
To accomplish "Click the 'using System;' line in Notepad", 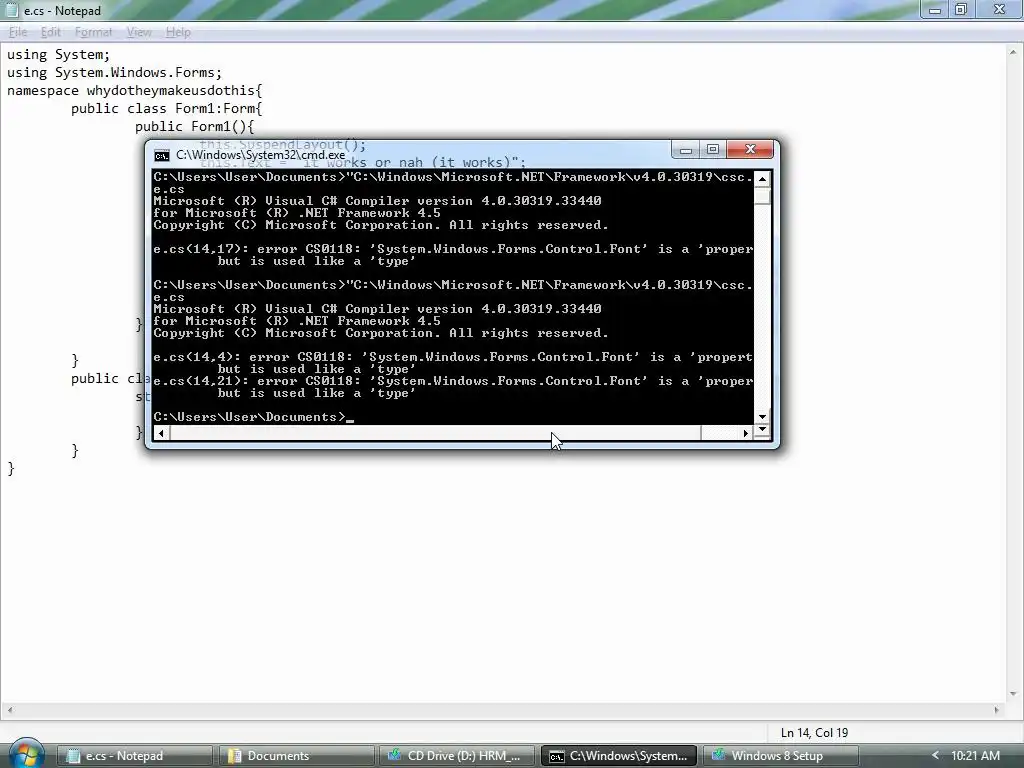I will point(59,55).
